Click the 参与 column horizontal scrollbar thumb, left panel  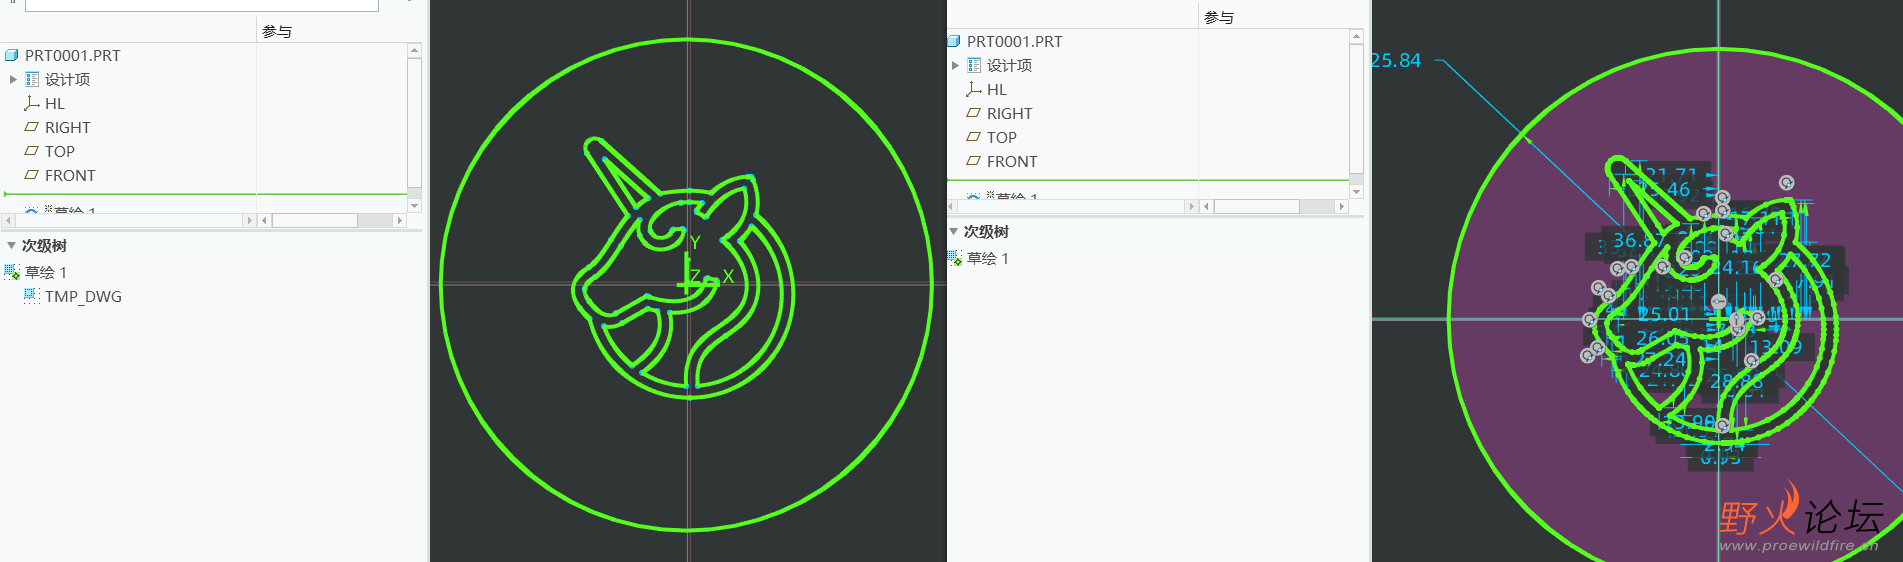pos(314,220)
